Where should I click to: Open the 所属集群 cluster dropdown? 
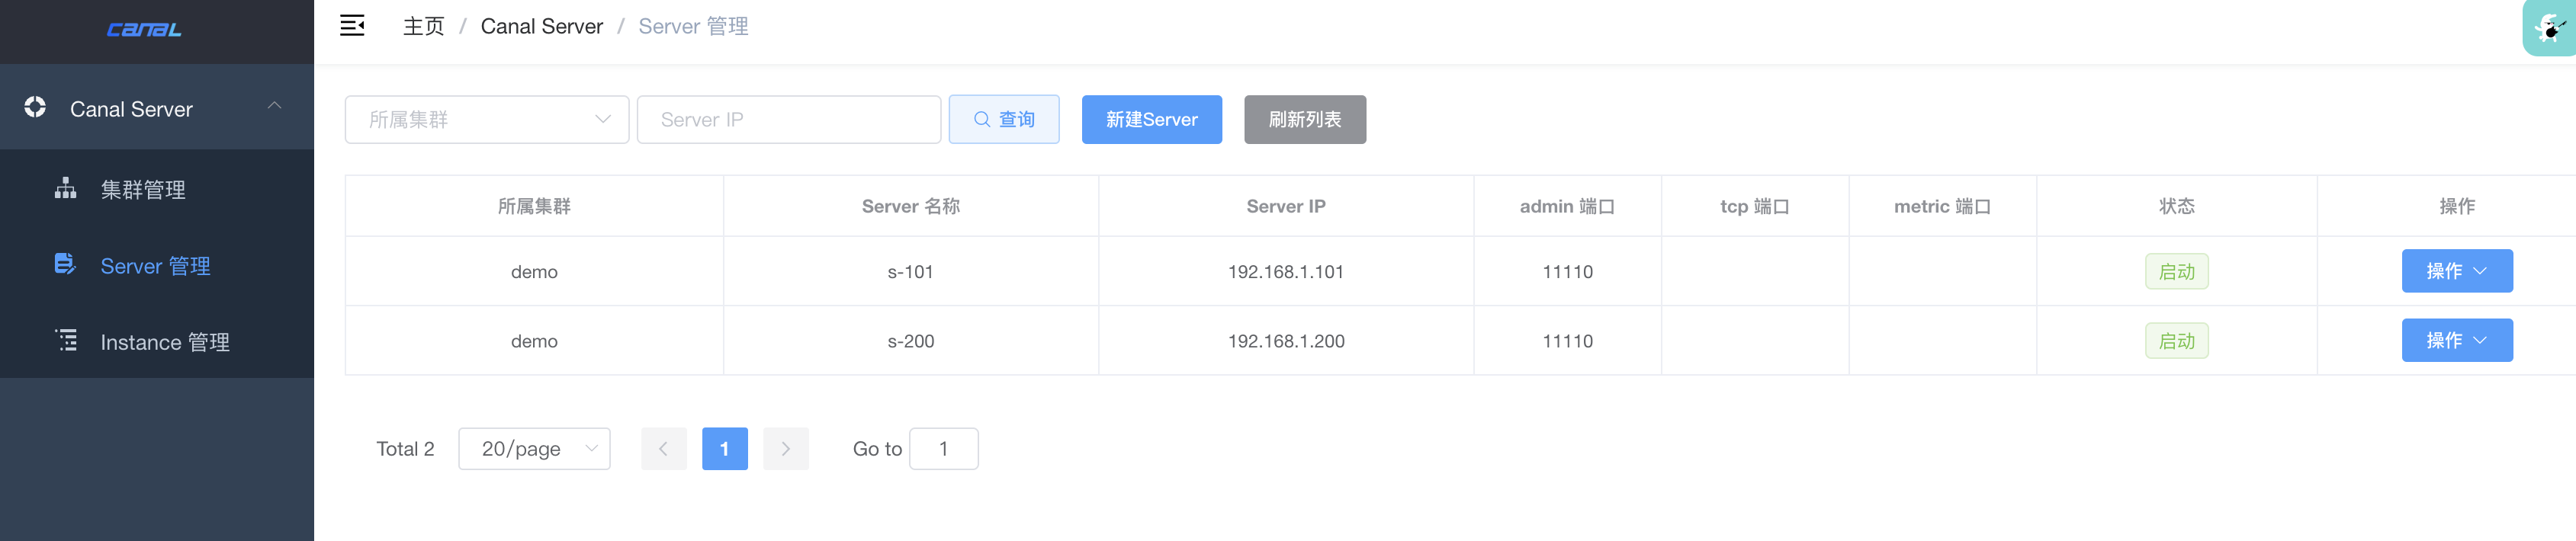click(487, 119)
